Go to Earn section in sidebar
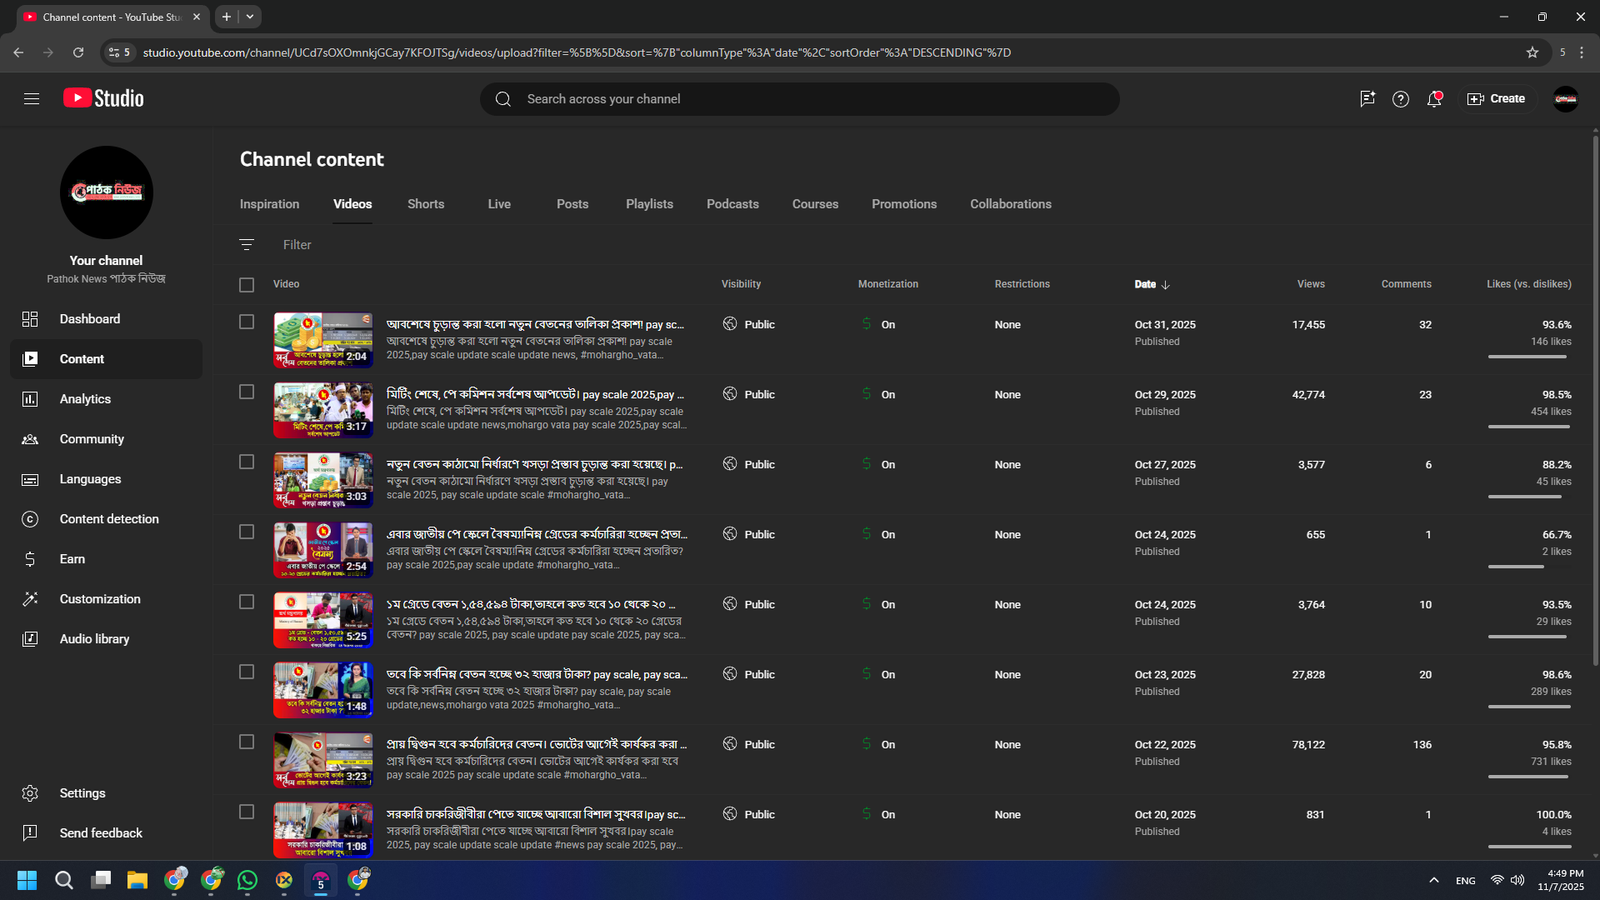The width and height of the screenshot is (1600, 900). pos(72,559)
